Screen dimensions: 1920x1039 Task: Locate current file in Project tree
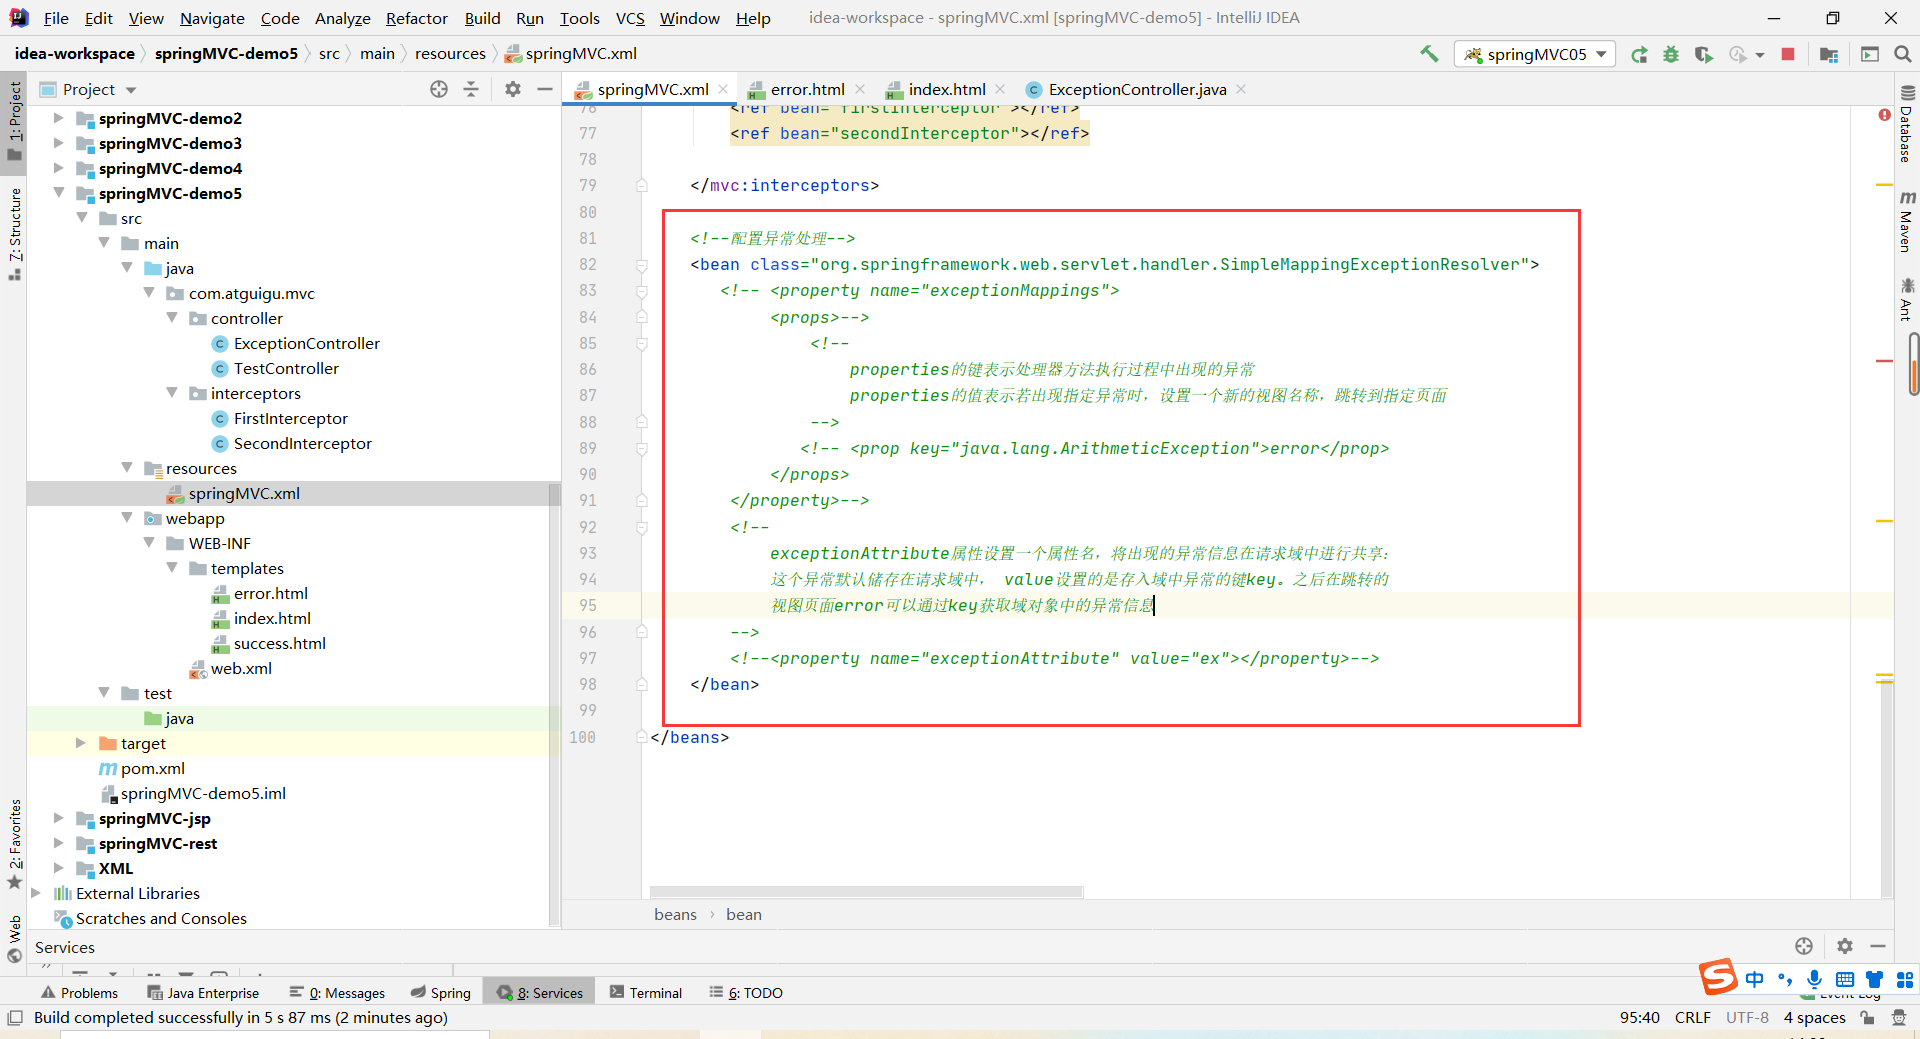(439, 89)
